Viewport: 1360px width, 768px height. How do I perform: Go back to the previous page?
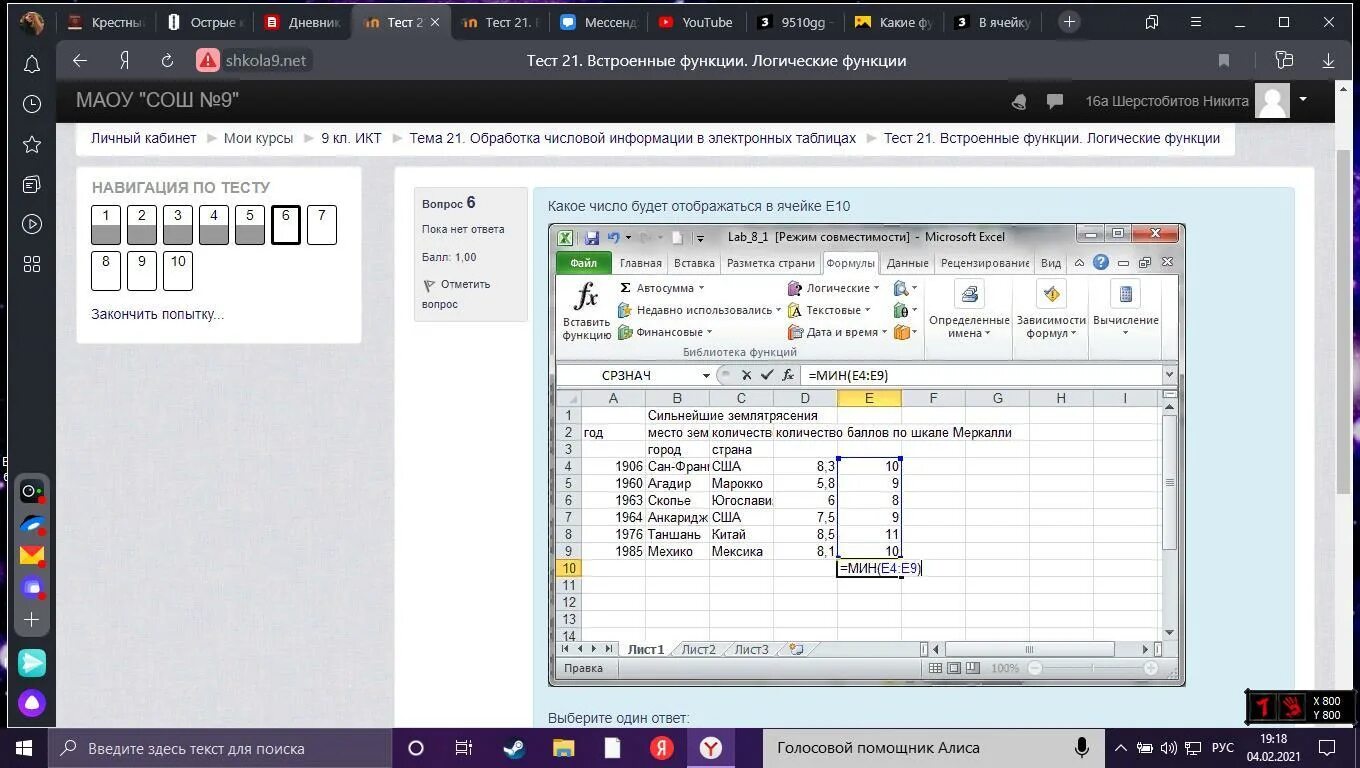click(80, 61)
